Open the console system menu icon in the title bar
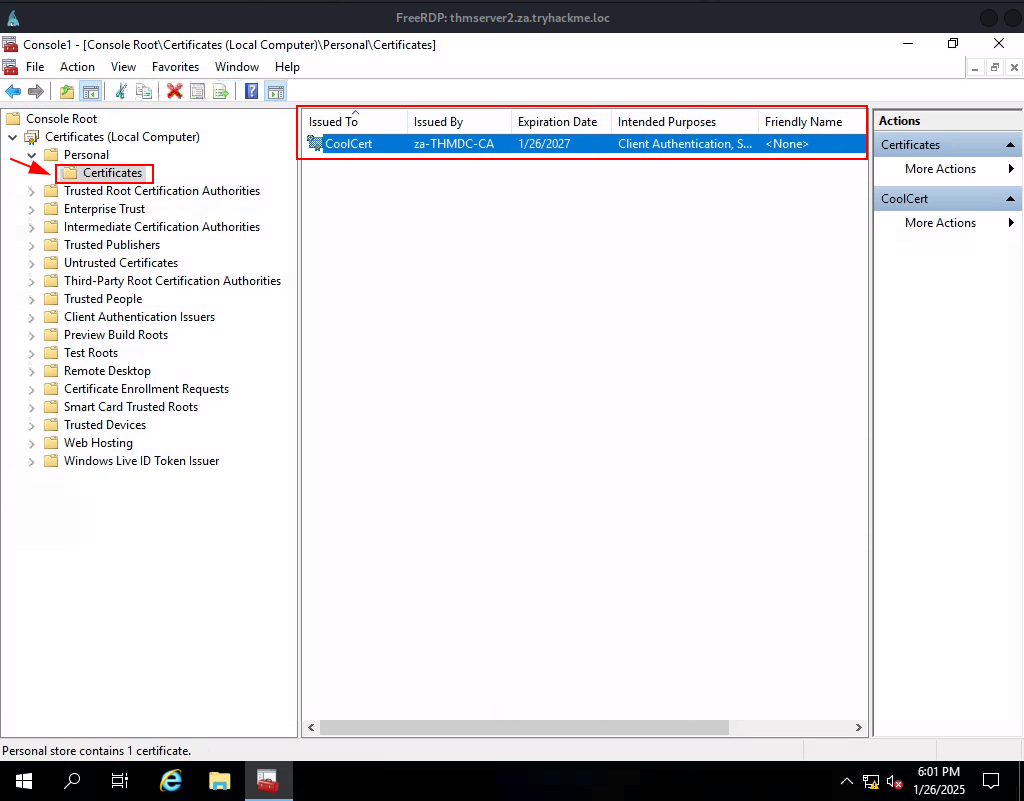The width and height of the screenshot is (1024, 801). click(x=10, y=44)
